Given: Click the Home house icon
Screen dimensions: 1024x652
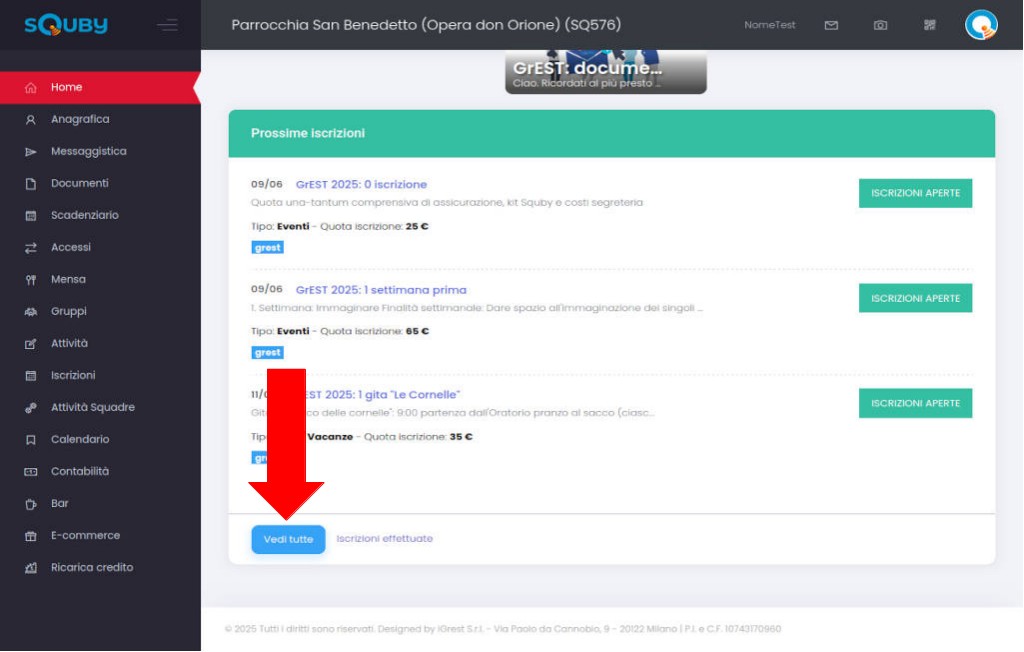Looking at the screenshot, I should pyautogui.click(x=31, y=88).
